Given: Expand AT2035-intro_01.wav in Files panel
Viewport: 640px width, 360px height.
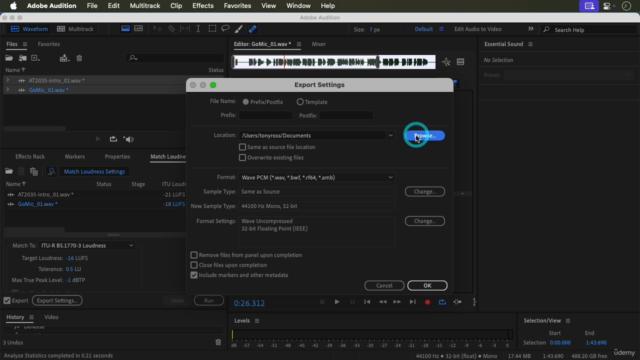Looking at the screenshot, I should point(7,80).
